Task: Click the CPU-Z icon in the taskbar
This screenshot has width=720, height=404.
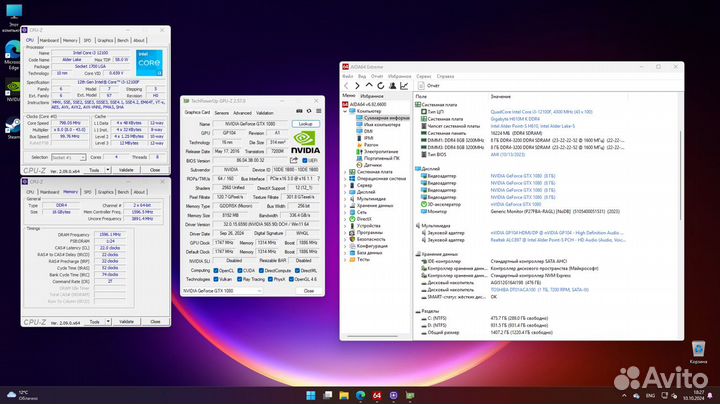Action: (x=394, y=395)
